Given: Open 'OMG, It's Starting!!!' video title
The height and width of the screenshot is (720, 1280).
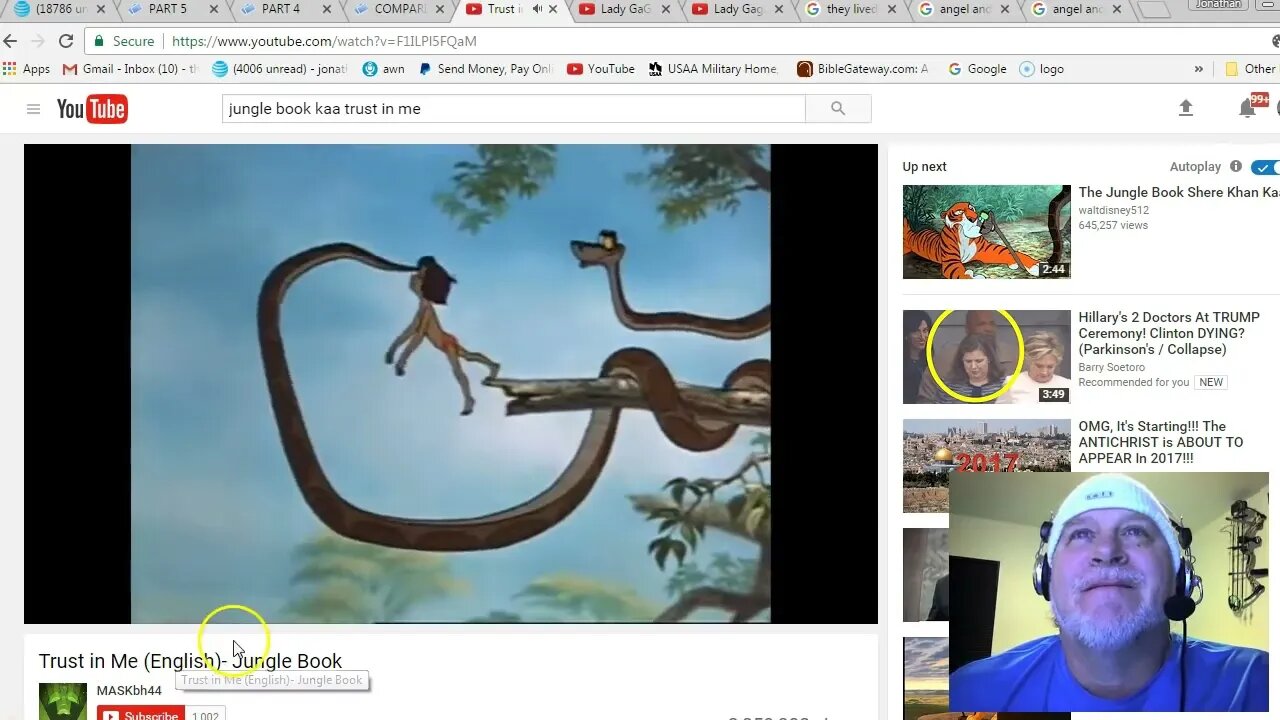Looking at the screenshot, I should click(x=1161, y=442).
